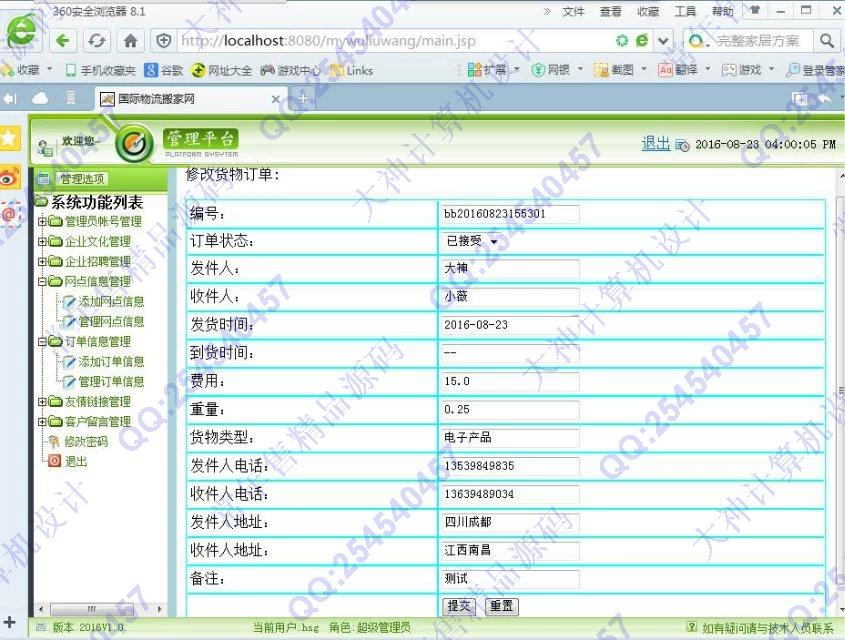Expand 客户留言管理 tree node
Screen dimensions: 845x640
tap(42, 421)
